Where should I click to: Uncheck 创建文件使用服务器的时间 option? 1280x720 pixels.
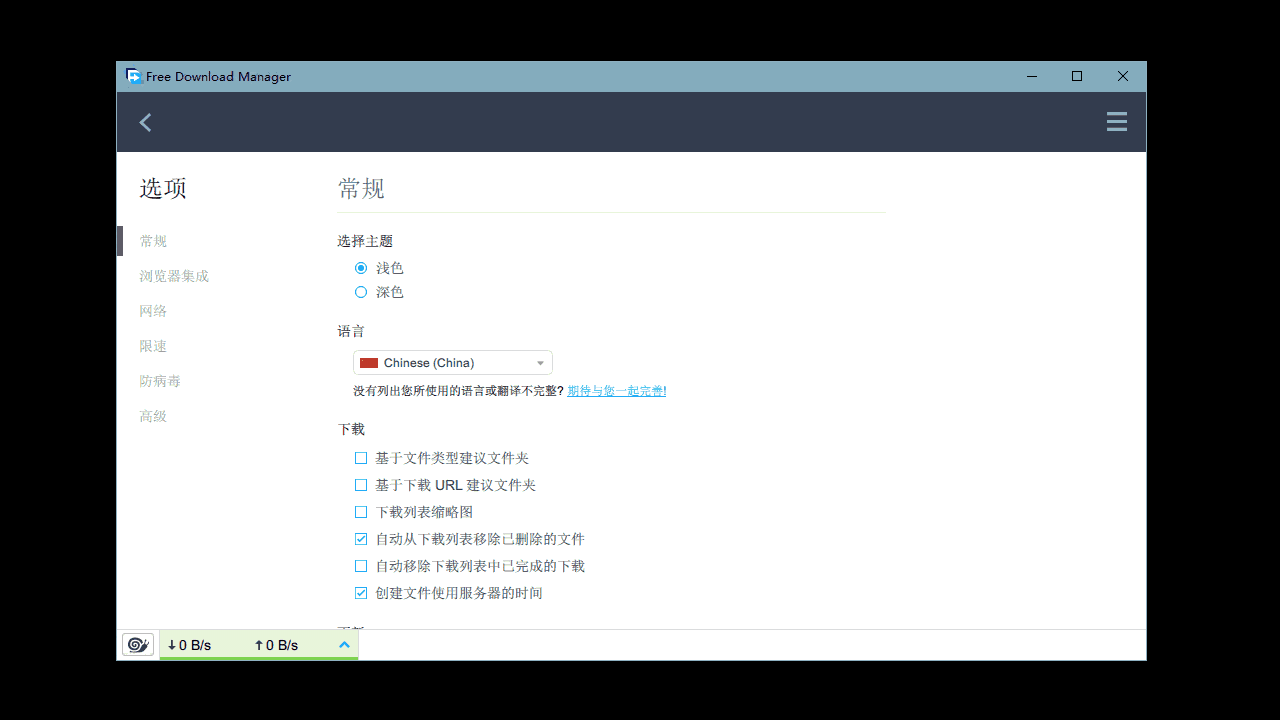click(x=361, y=592)
